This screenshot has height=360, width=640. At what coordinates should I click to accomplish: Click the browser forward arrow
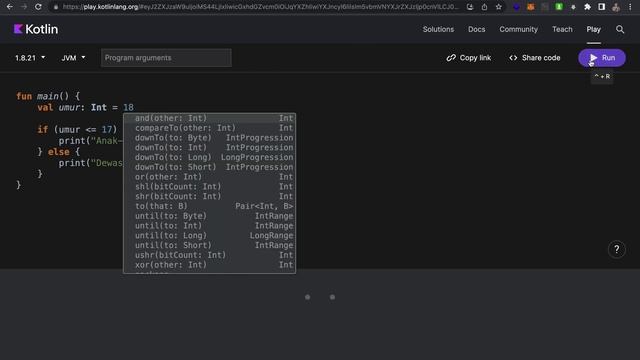[x=24, y=7]
